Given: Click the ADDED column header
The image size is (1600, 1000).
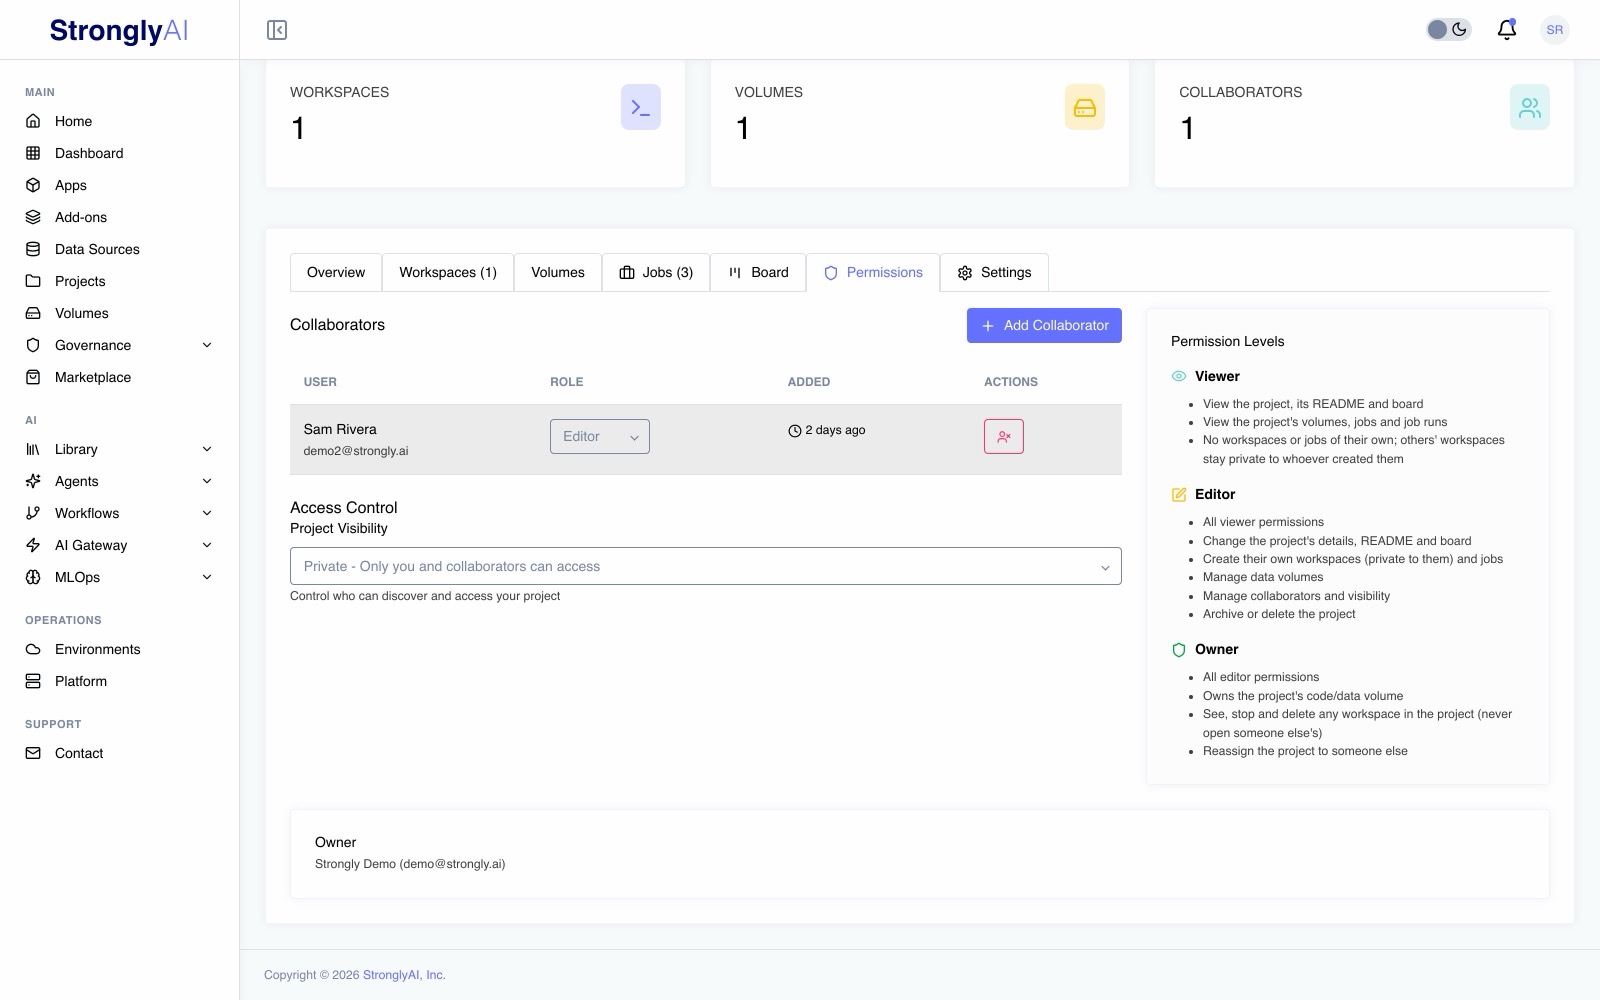Looking at the screenshot, I should 809,382.
